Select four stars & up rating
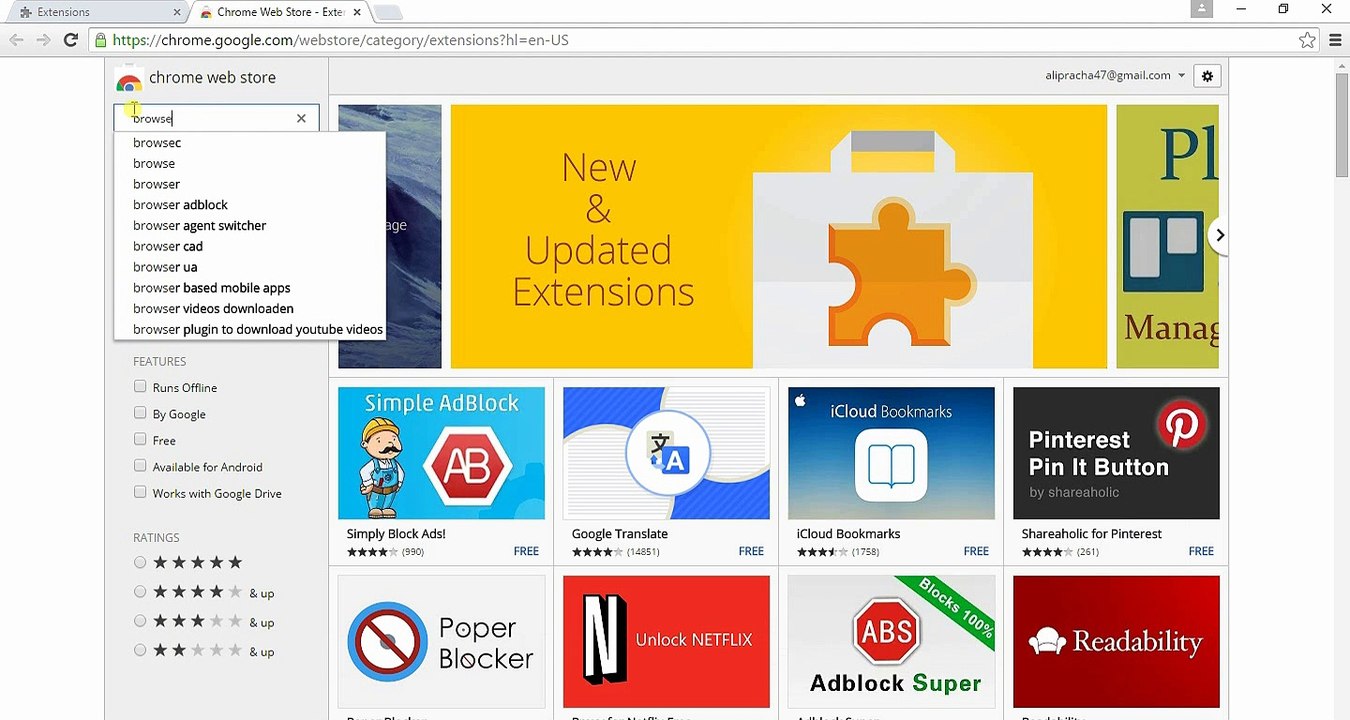Image resolution: width=1350 pixels, height=720 pixels. pos(140,592)
